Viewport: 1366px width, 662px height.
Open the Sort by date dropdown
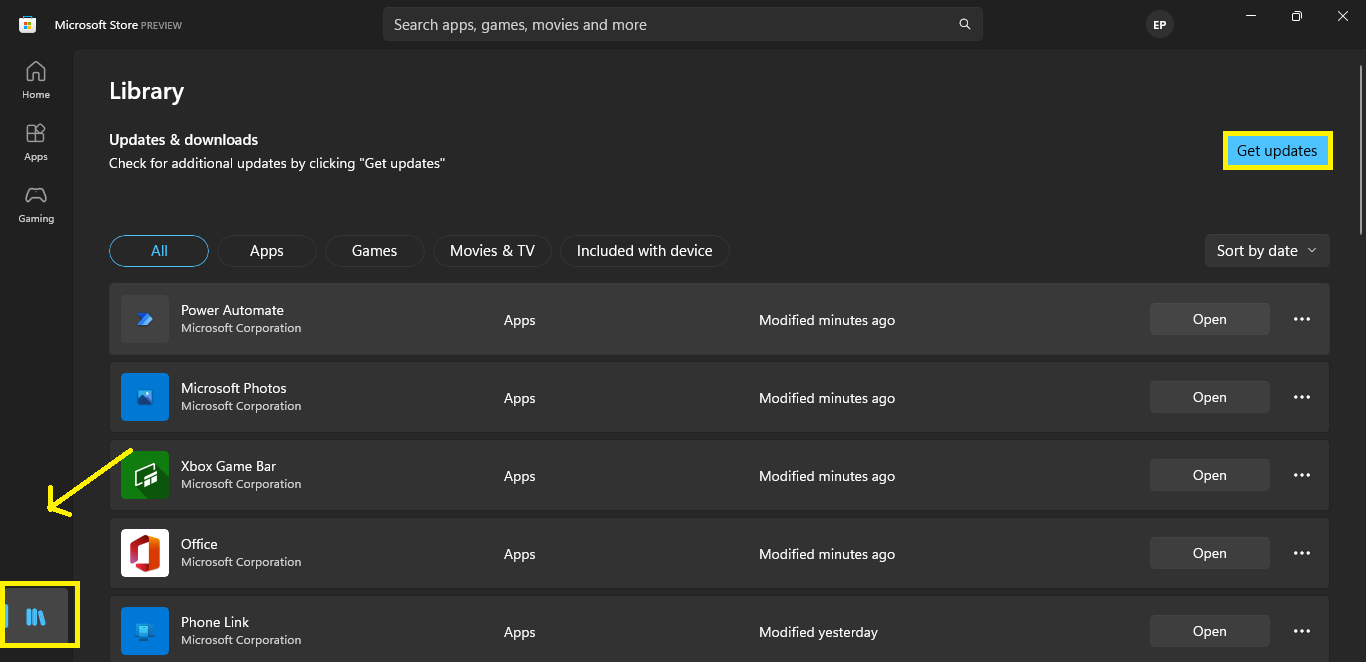pos(1266,250)
